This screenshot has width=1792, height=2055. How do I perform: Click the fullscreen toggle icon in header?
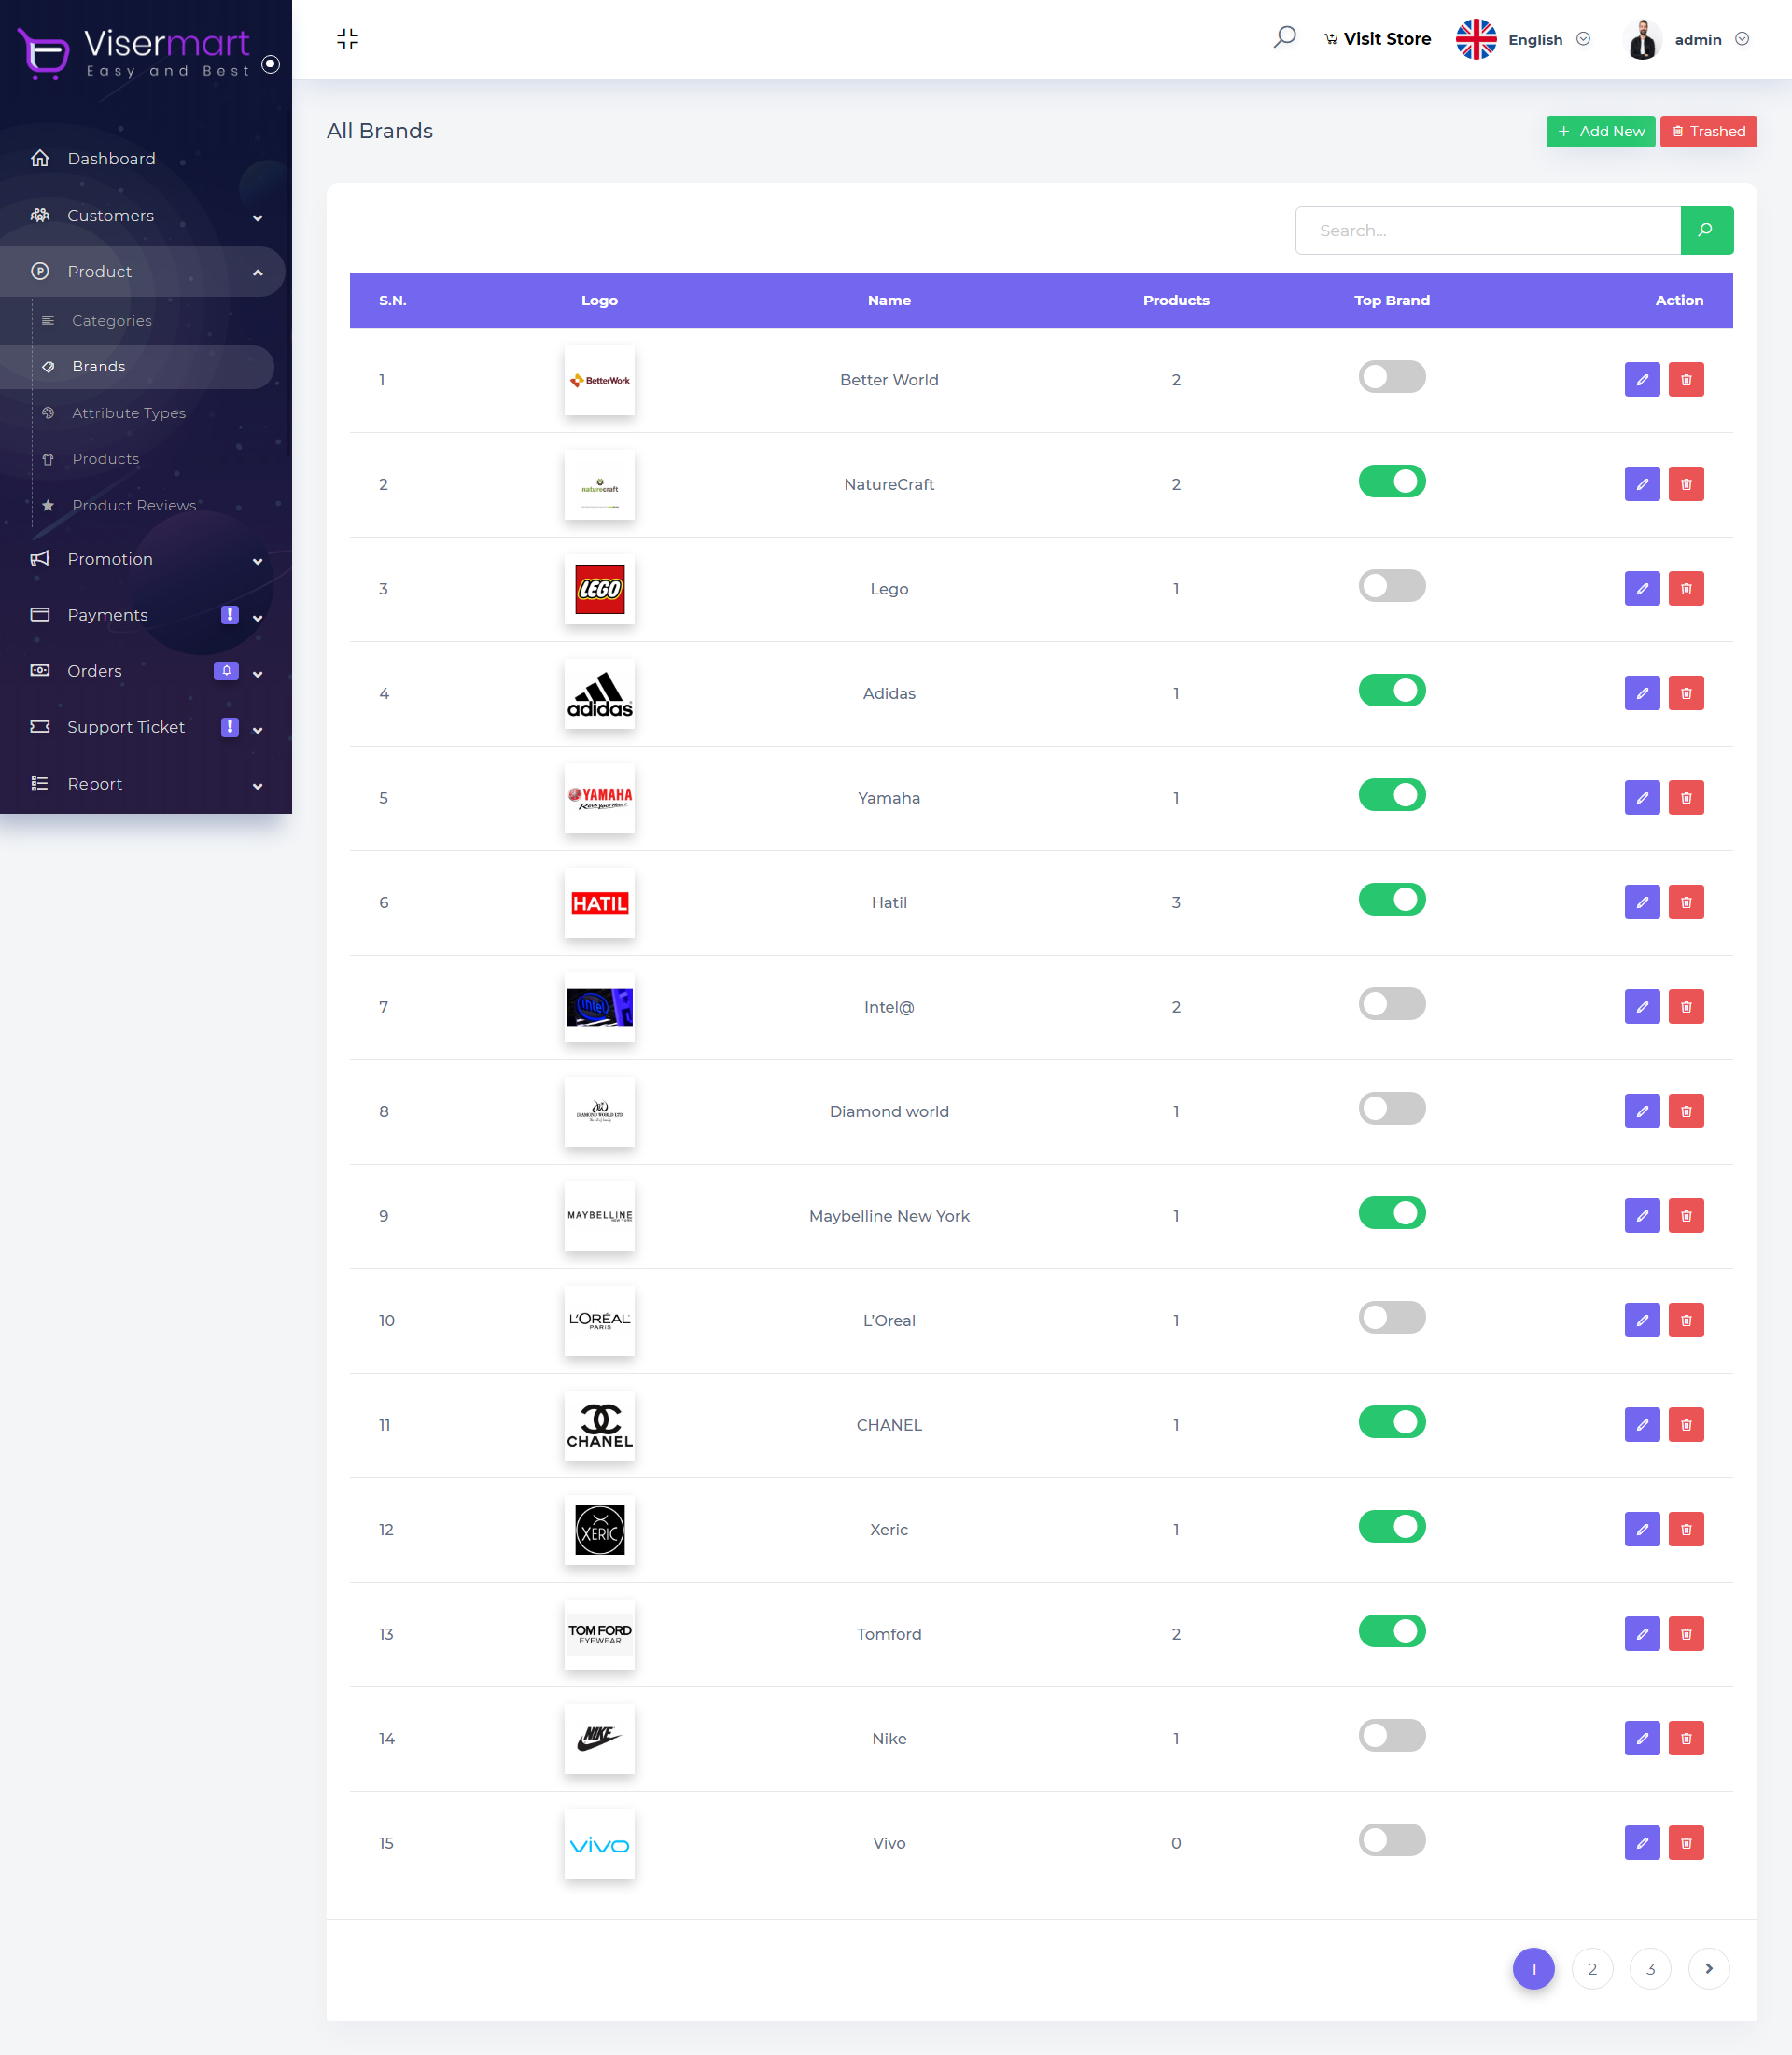(347, 39)
